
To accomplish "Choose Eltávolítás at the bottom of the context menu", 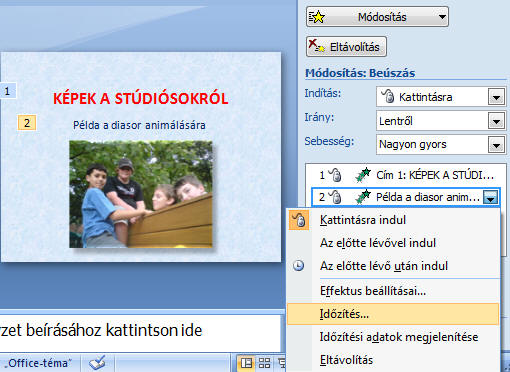I will coord(393,360).
